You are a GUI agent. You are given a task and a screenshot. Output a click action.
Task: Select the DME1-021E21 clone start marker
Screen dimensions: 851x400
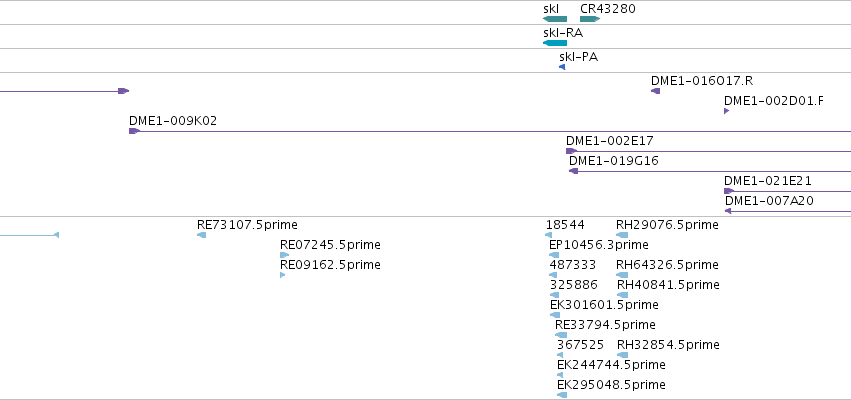729,191
